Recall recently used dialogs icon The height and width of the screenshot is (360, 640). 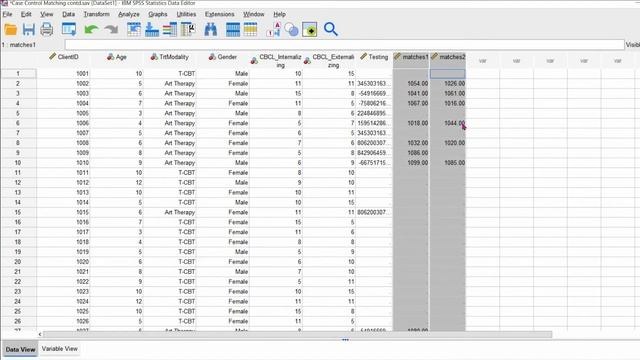pos(69,29)
